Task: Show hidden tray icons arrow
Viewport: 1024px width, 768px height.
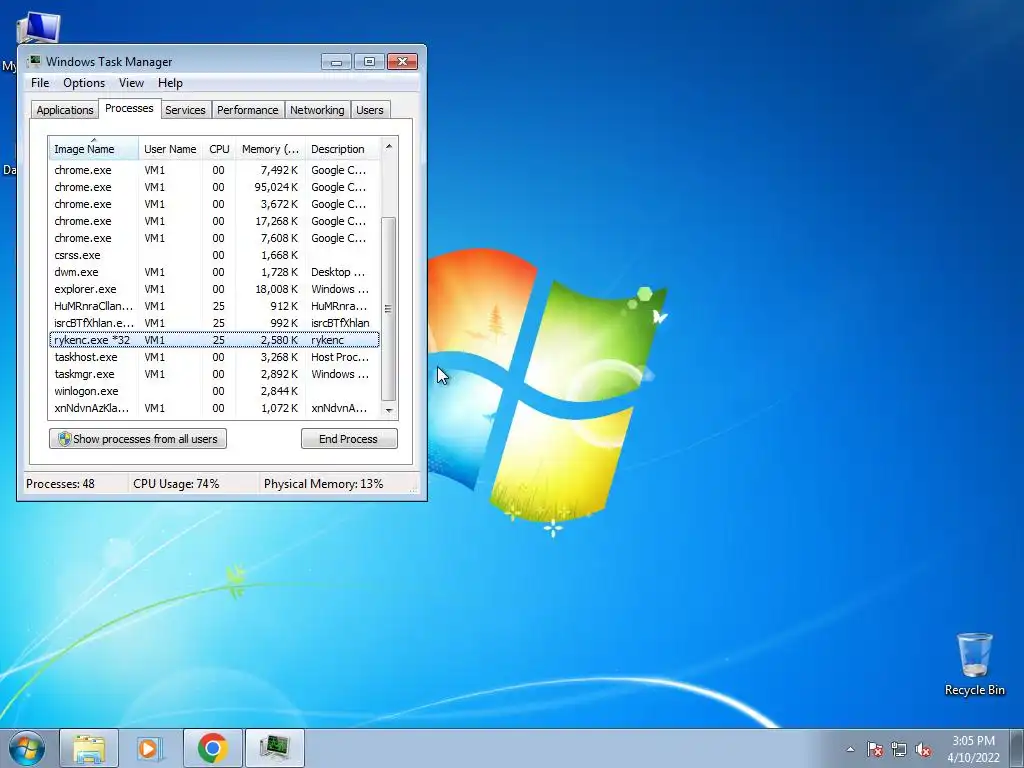Action: 850,749
